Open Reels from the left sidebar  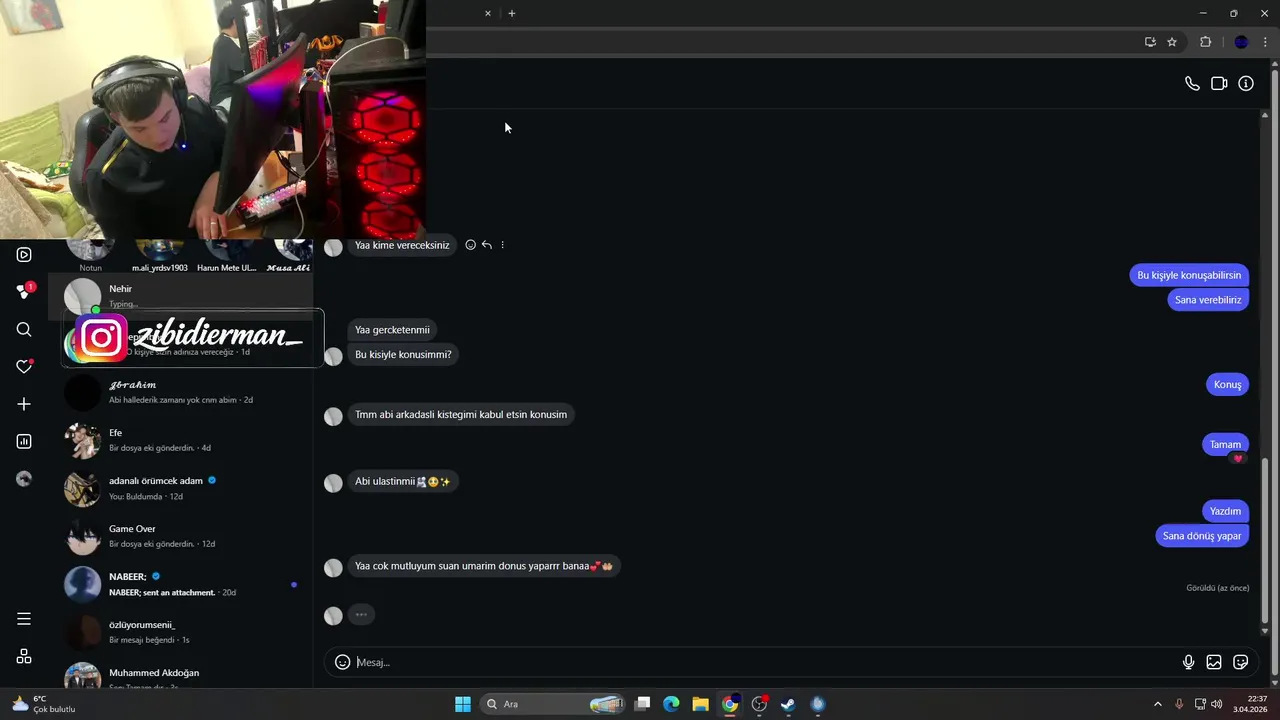pos(24,255)
